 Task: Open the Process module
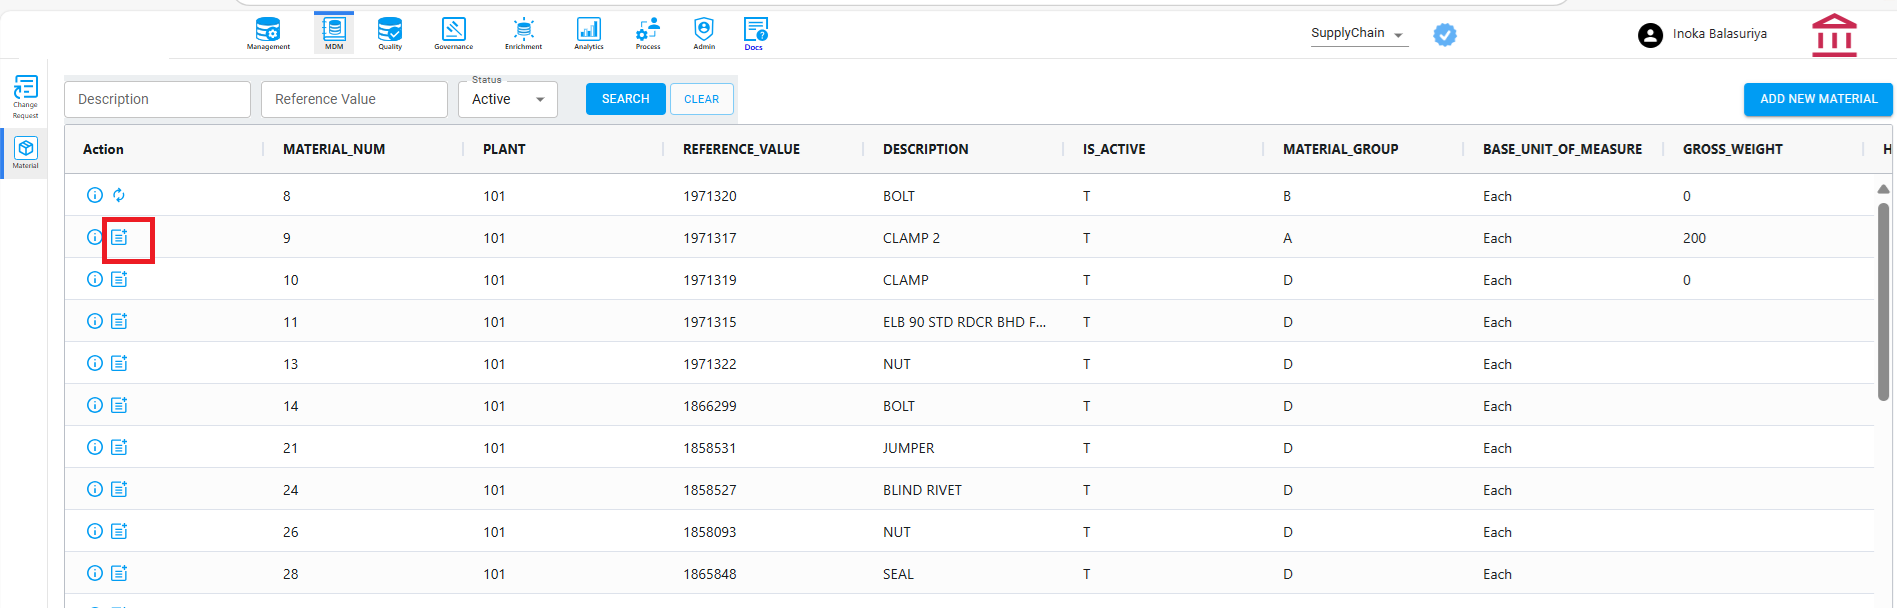648,33
